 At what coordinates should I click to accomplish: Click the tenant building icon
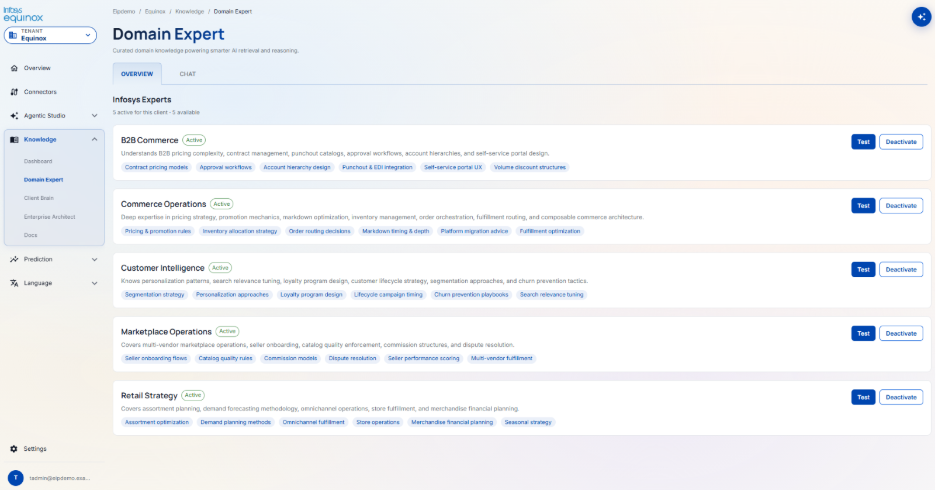click(13, 35)
